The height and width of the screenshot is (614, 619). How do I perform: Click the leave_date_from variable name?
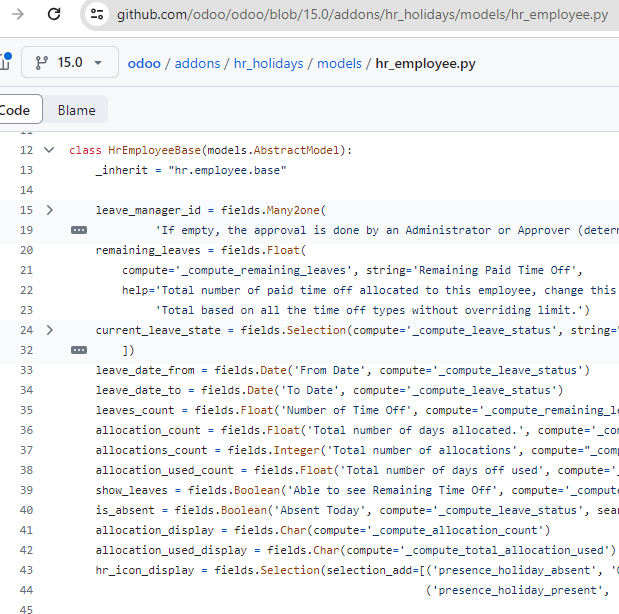click(145, 370)
